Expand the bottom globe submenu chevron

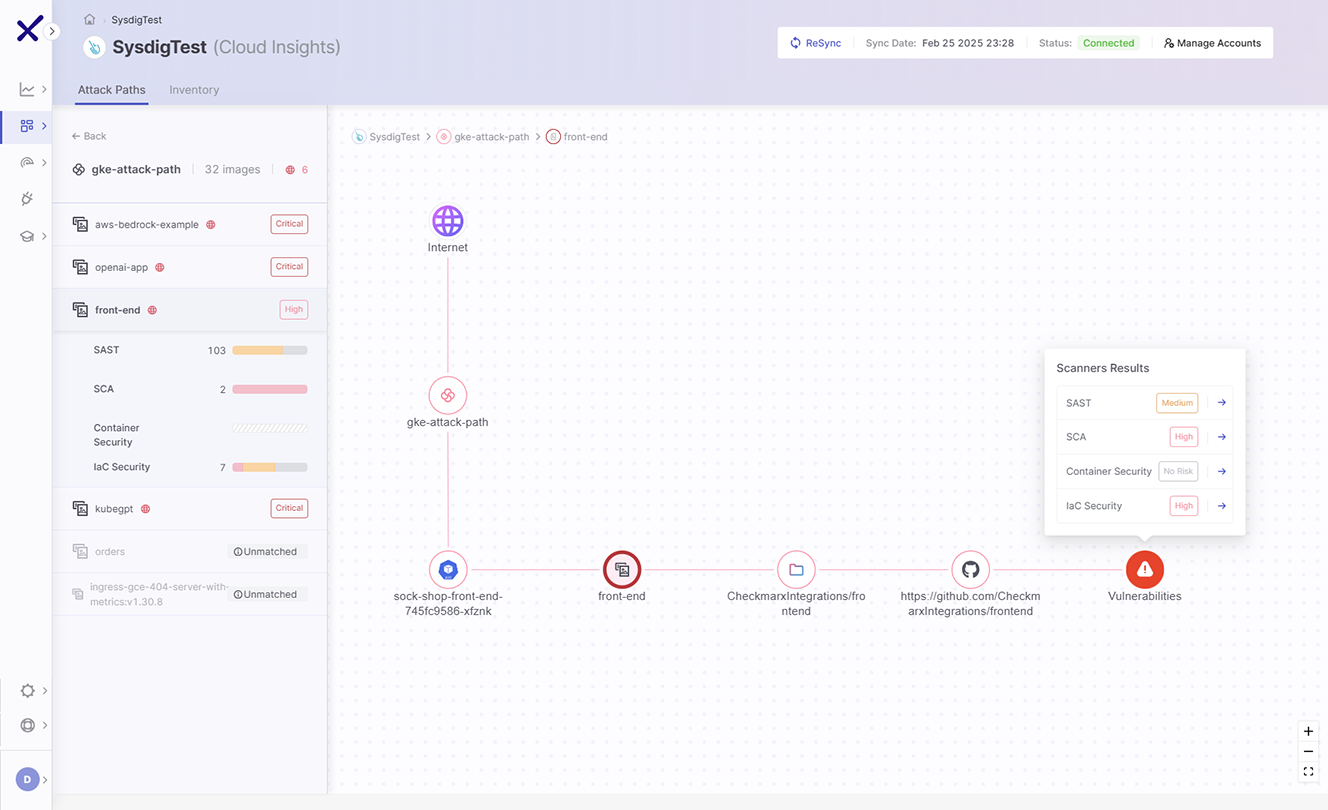tap(44, 725)
